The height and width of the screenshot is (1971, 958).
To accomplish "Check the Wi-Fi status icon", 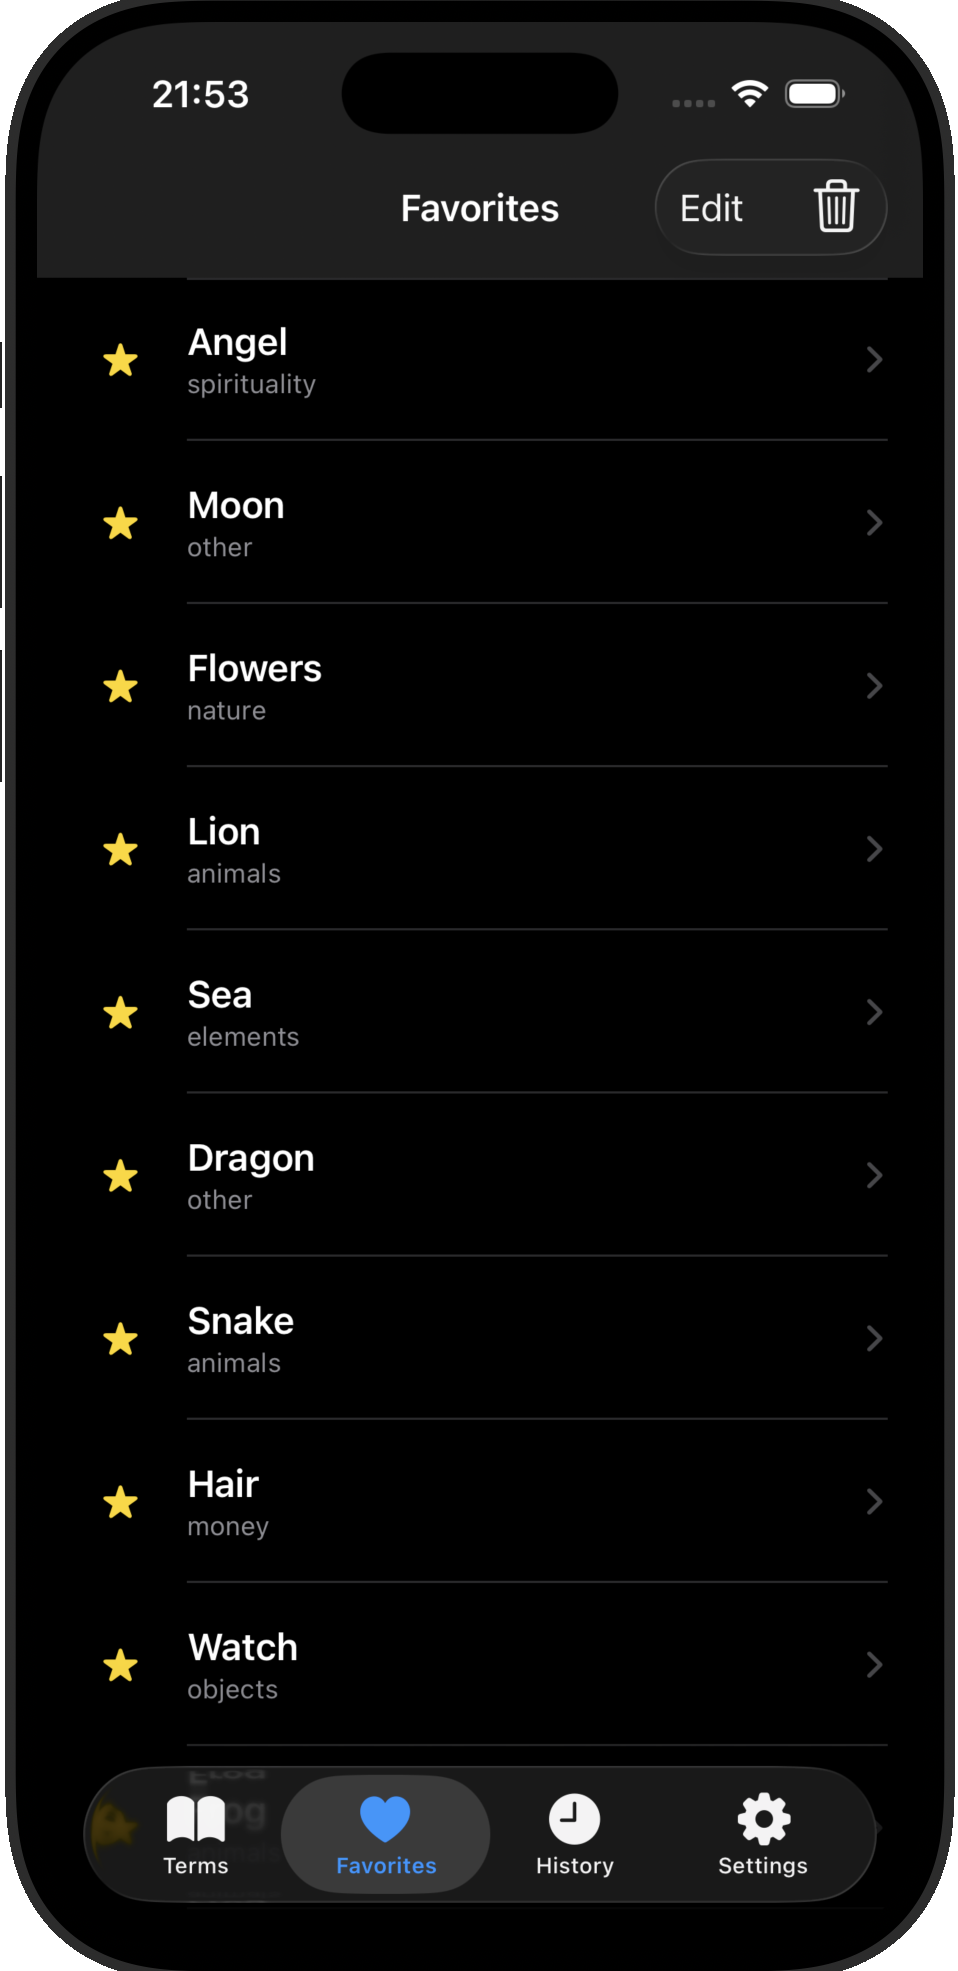I will (x=749, y=94).
